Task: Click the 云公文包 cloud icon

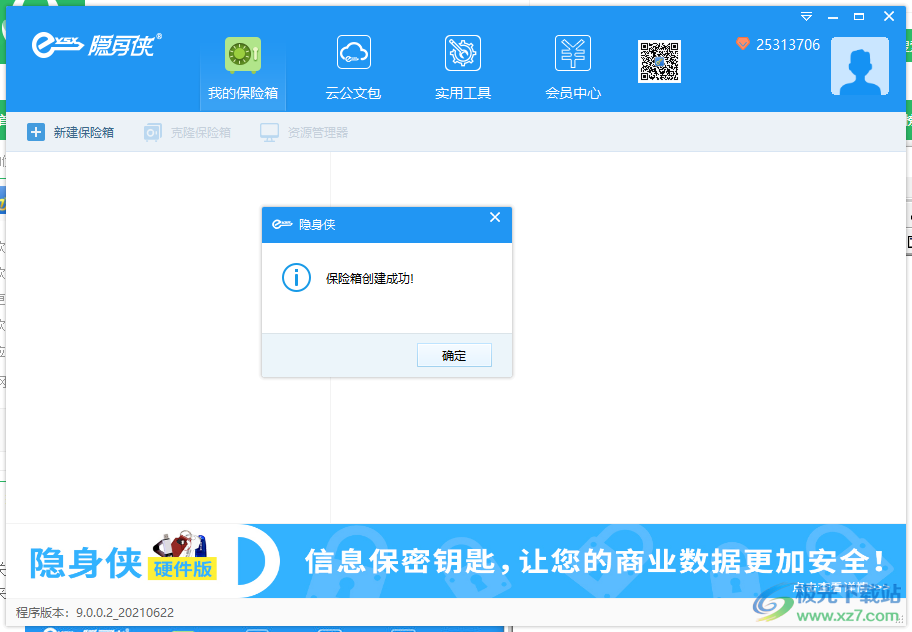Action: 353,52
